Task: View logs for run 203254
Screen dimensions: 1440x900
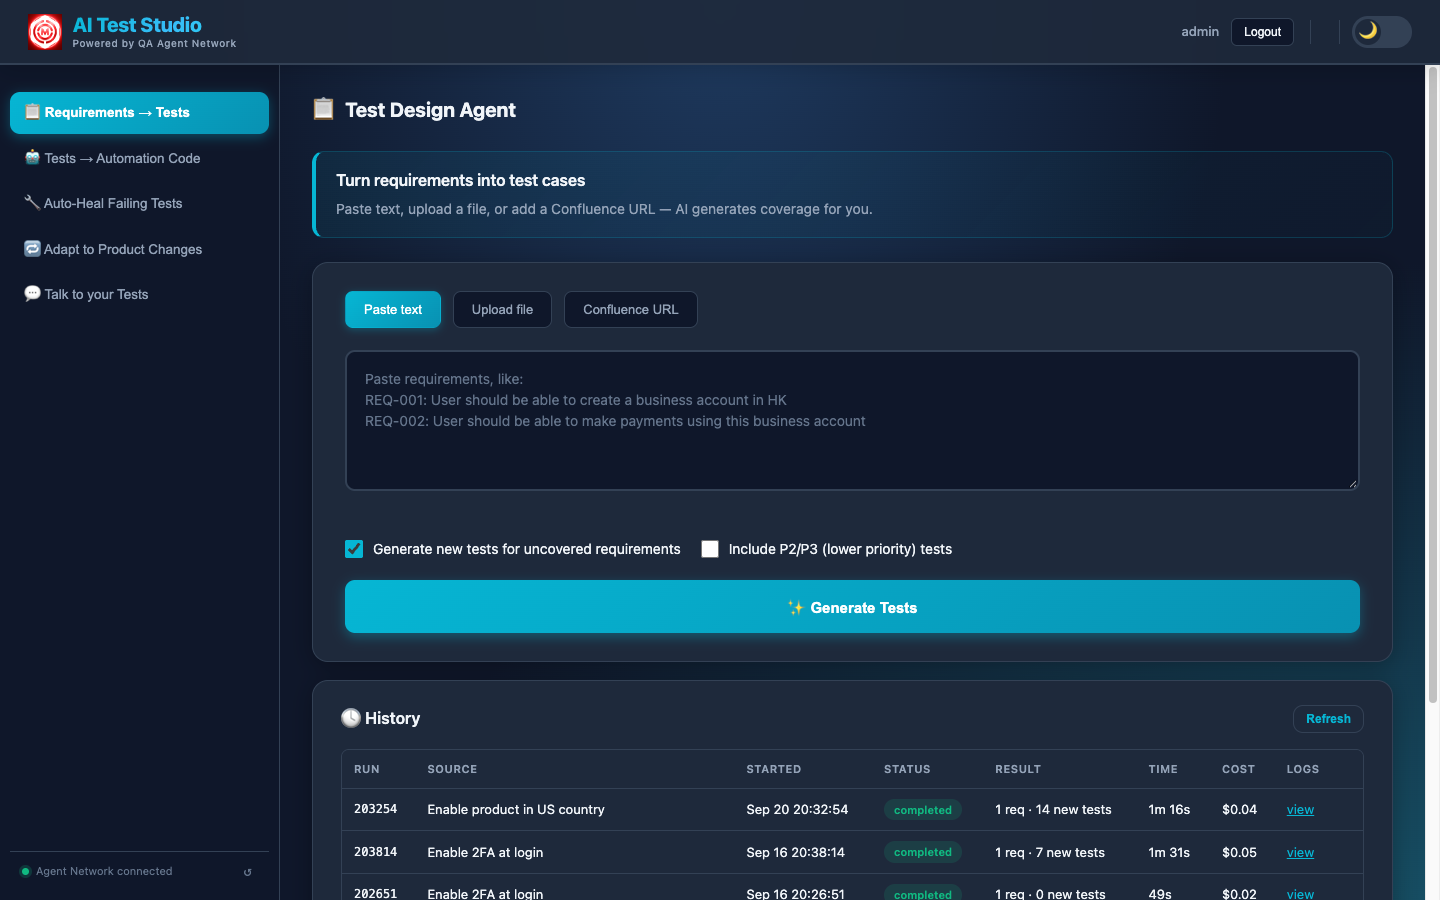Action: pyautogui.click(x=1300, y=810)
